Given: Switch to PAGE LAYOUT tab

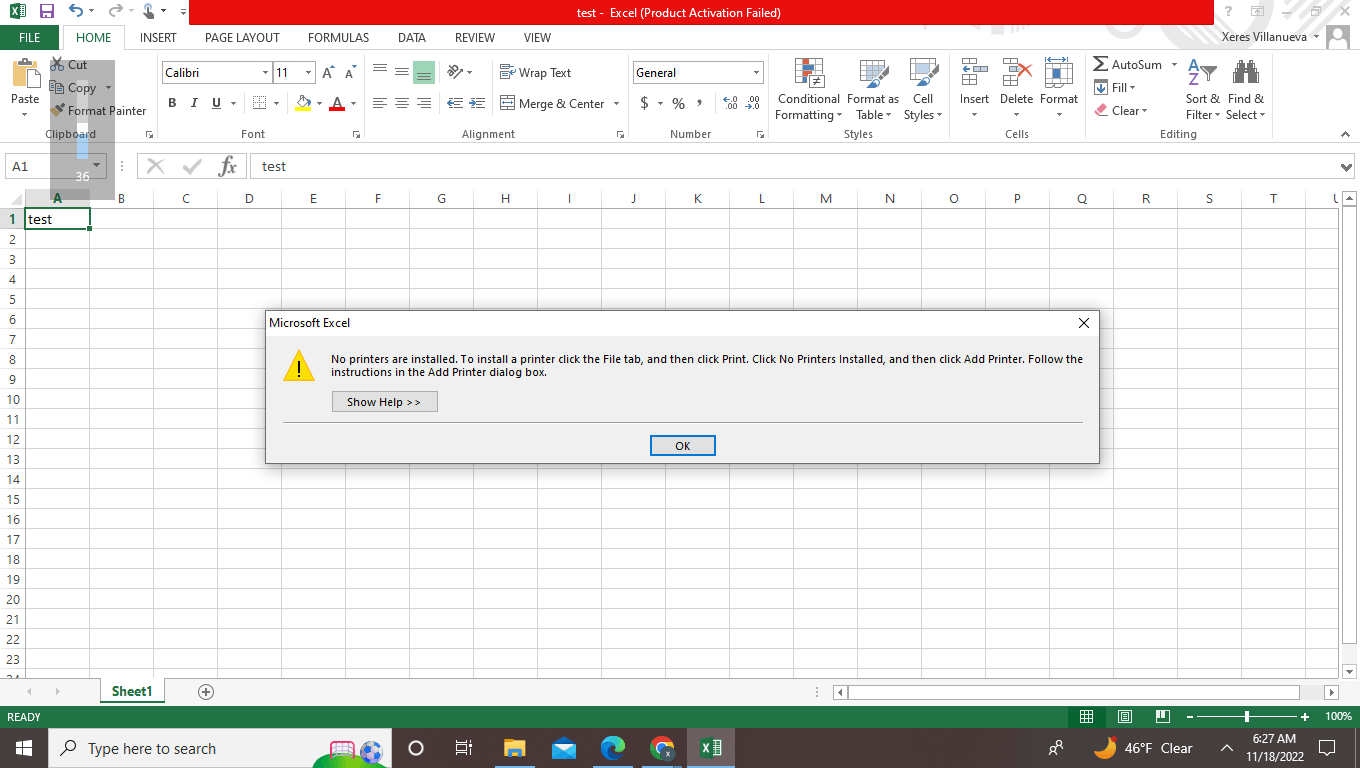Looking at the screenshot, I should point(242,37).
